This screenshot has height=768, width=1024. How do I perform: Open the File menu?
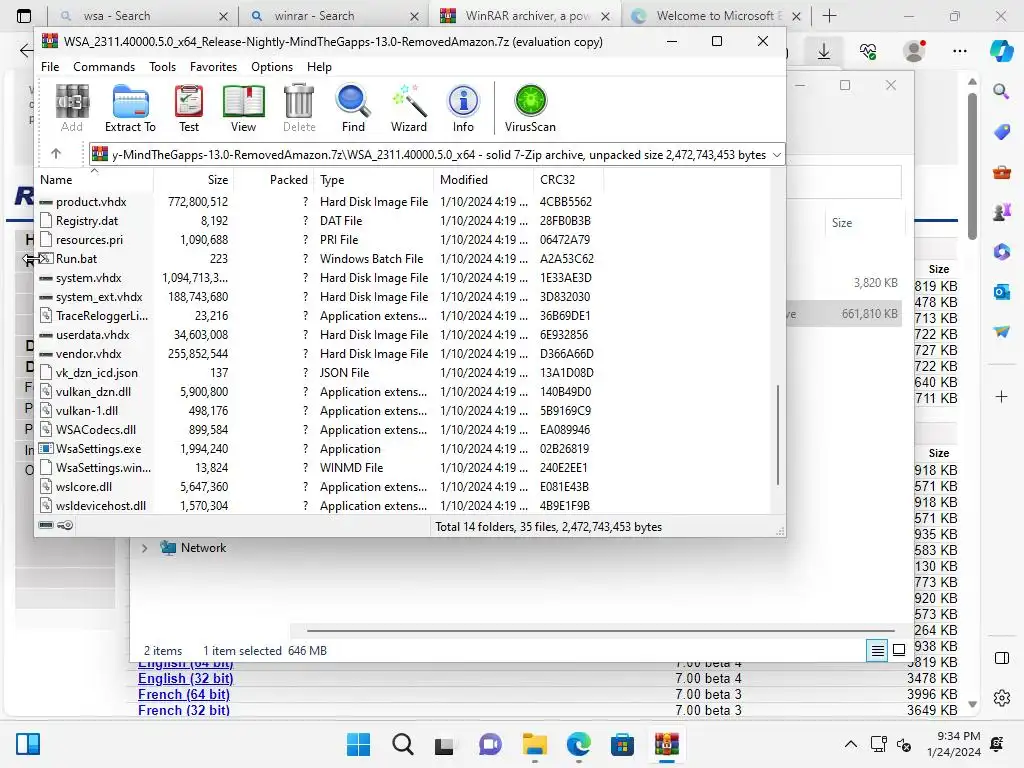(x=50, y=67)
